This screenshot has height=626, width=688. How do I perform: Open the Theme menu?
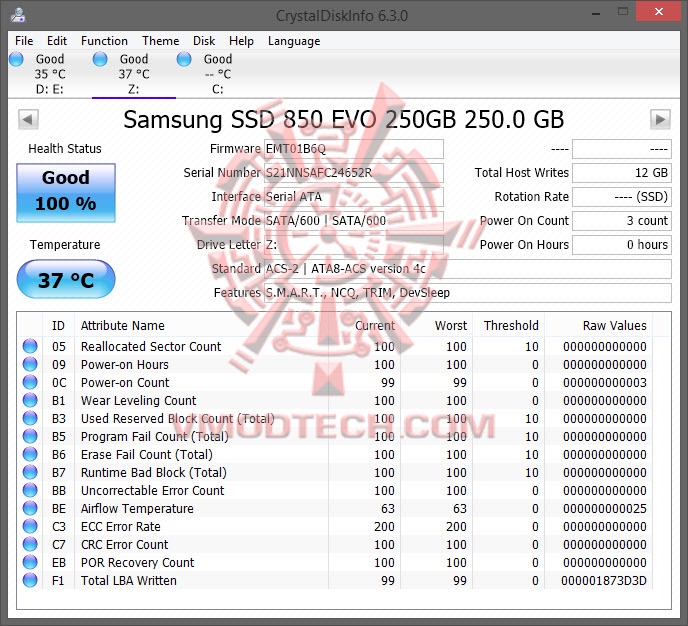pyautogui.click(x=161, y=41)
